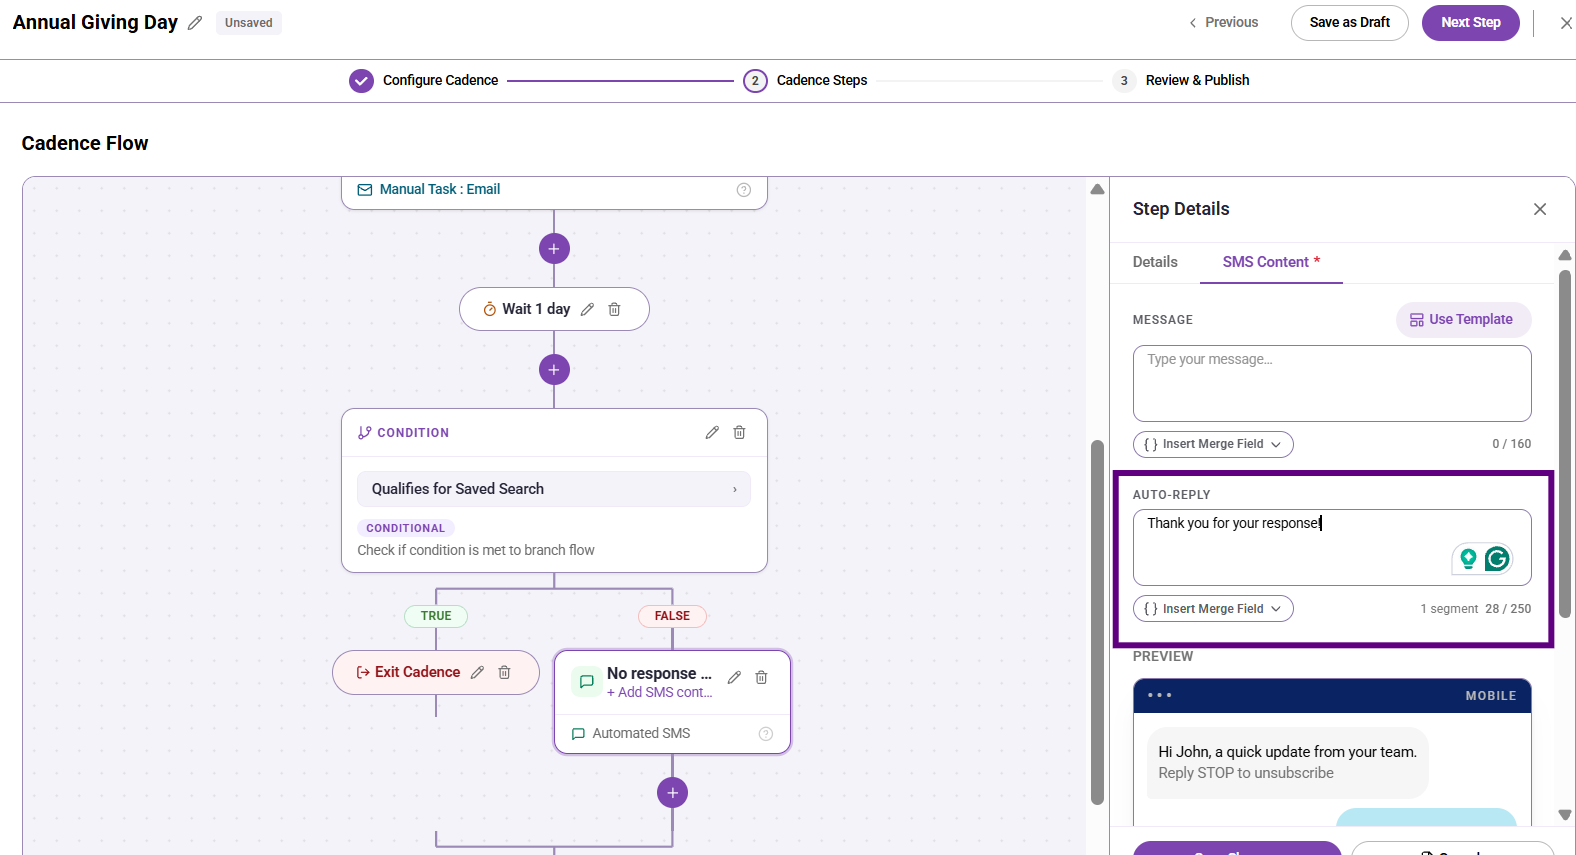The width and height of the screenshot is (1576, 855).
Task: Click the Use Template button
Action: point(1463,320)
